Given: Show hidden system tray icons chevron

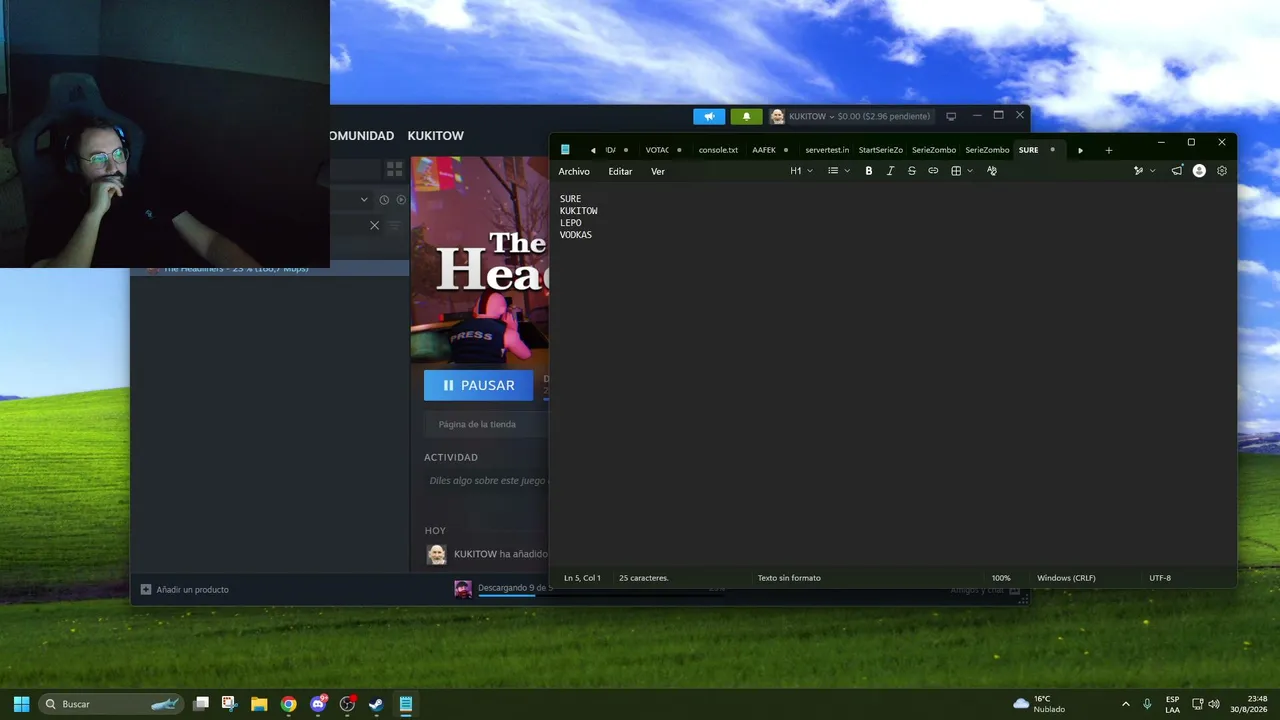Looking at the screenshot, I should 1125,704.
